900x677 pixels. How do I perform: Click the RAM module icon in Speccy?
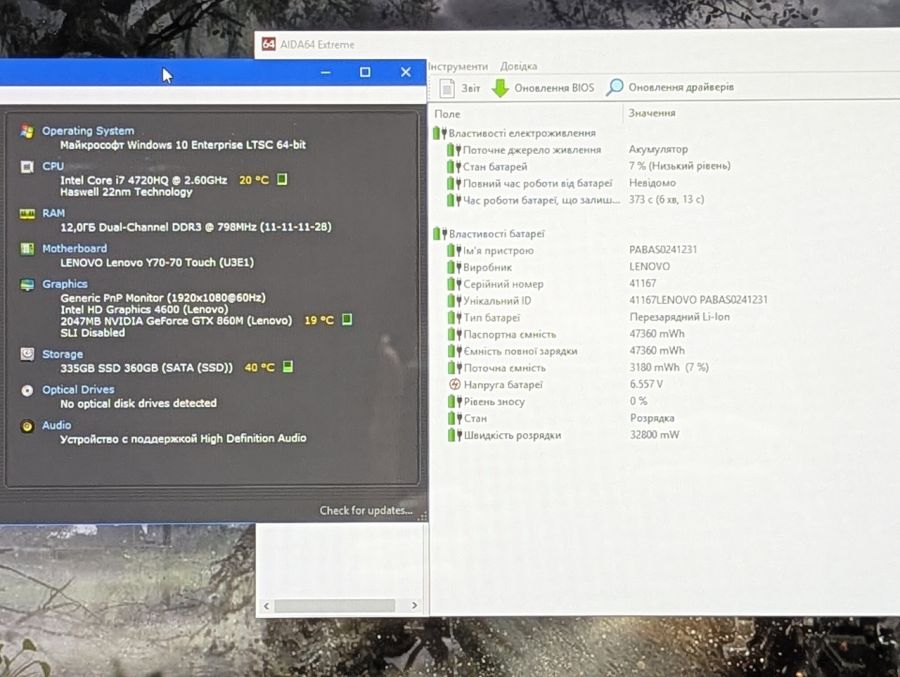[27, 214]
